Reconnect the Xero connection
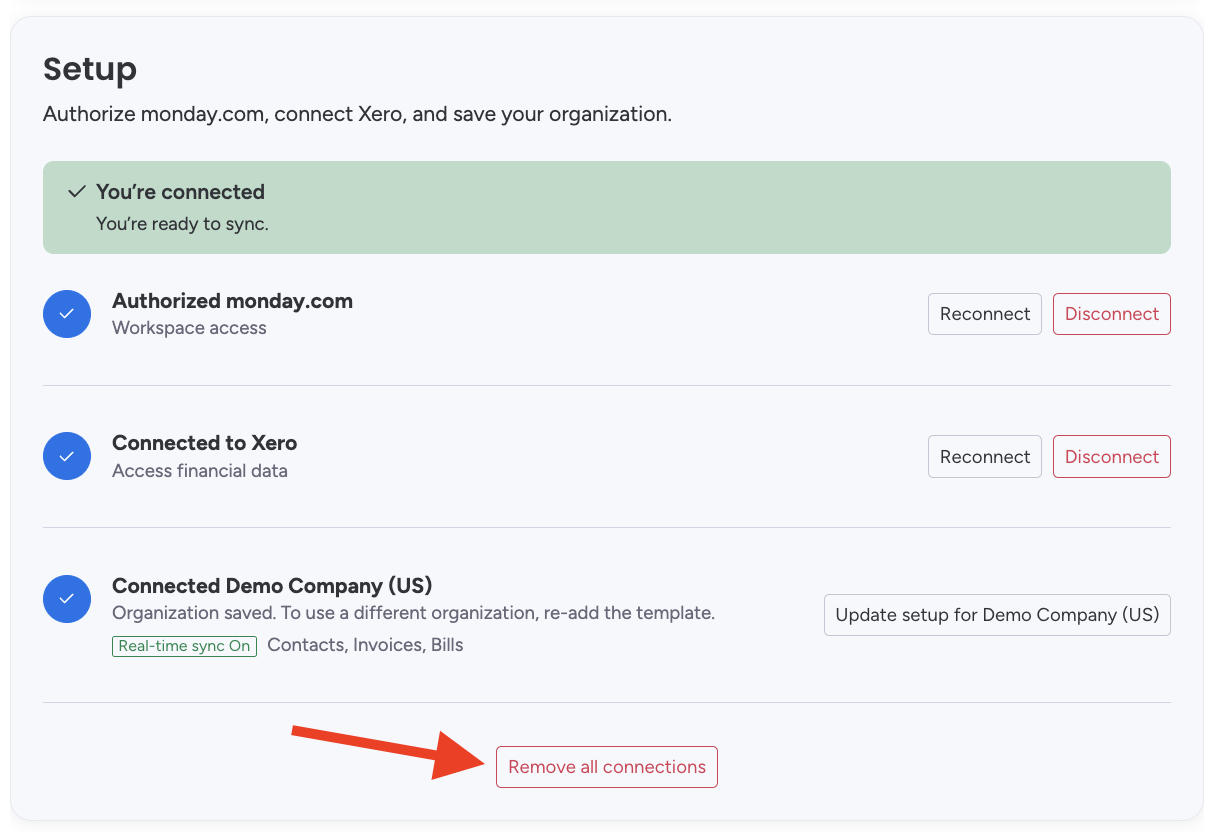 (x=984, y=456)
